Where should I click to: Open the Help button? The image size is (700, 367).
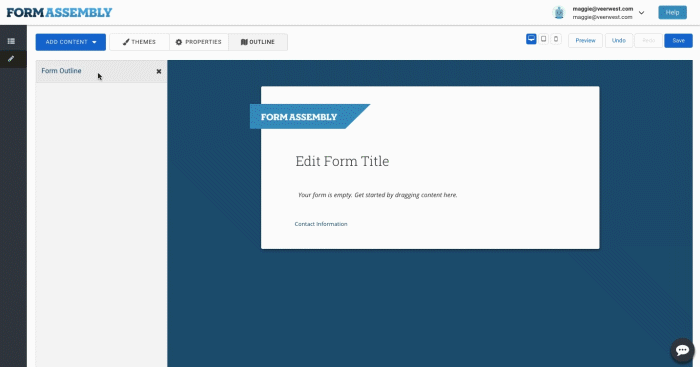coord(672,13)
